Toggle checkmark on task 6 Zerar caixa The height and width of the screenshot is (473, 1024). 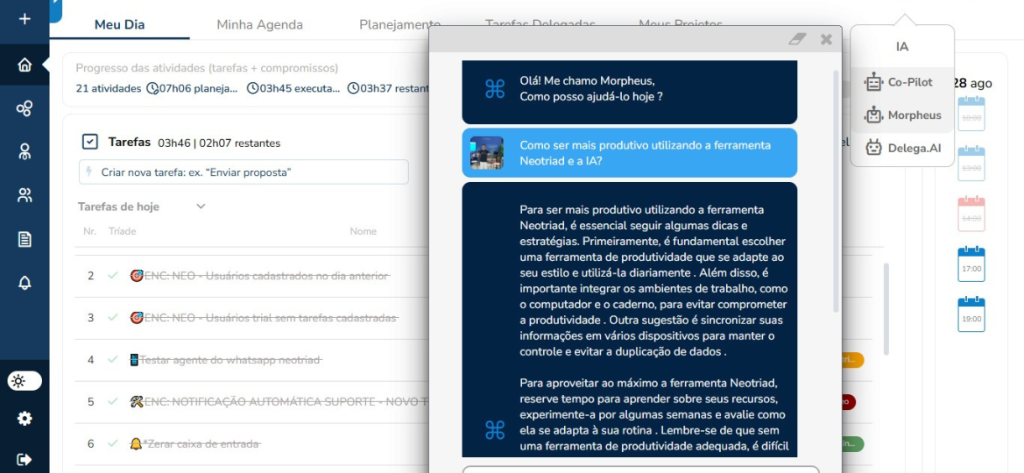[113, 443]
